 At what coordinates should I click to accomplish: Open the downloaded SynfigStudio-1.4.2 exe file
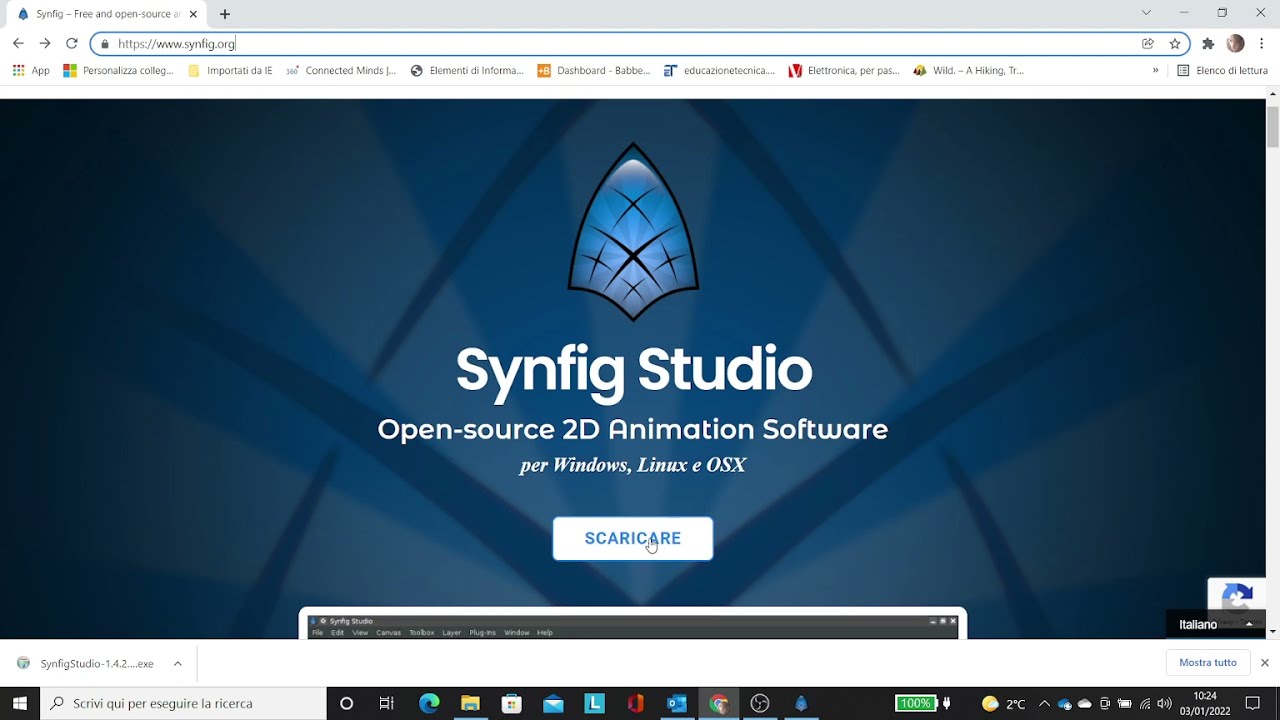pyautogui.click(x=86, y=663)
